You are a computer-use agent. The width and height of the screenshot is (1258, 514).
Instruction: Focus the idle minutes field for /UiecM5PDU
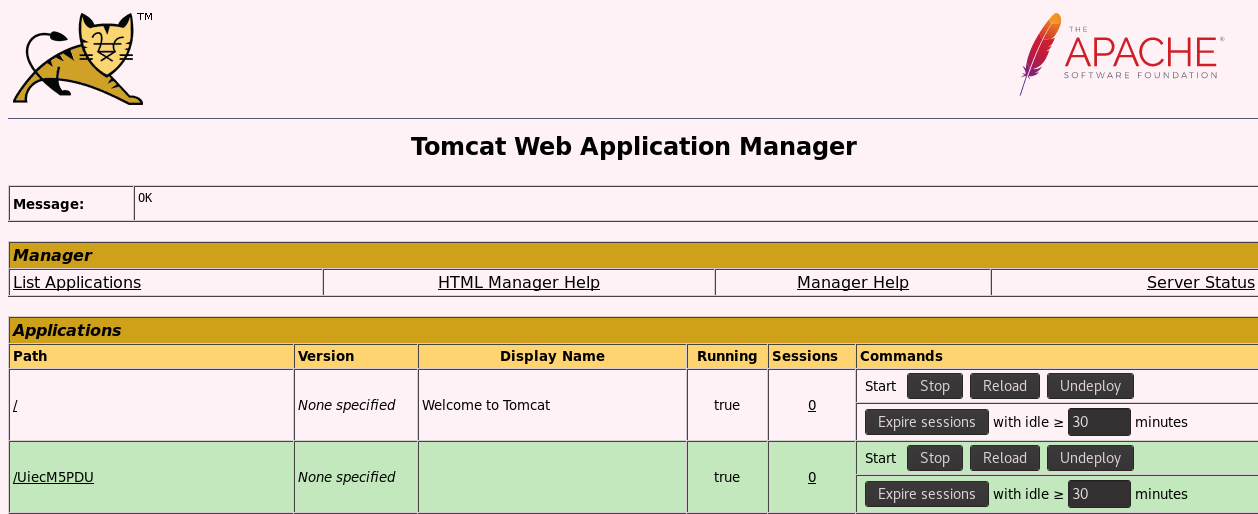[x=1099, y=494]
